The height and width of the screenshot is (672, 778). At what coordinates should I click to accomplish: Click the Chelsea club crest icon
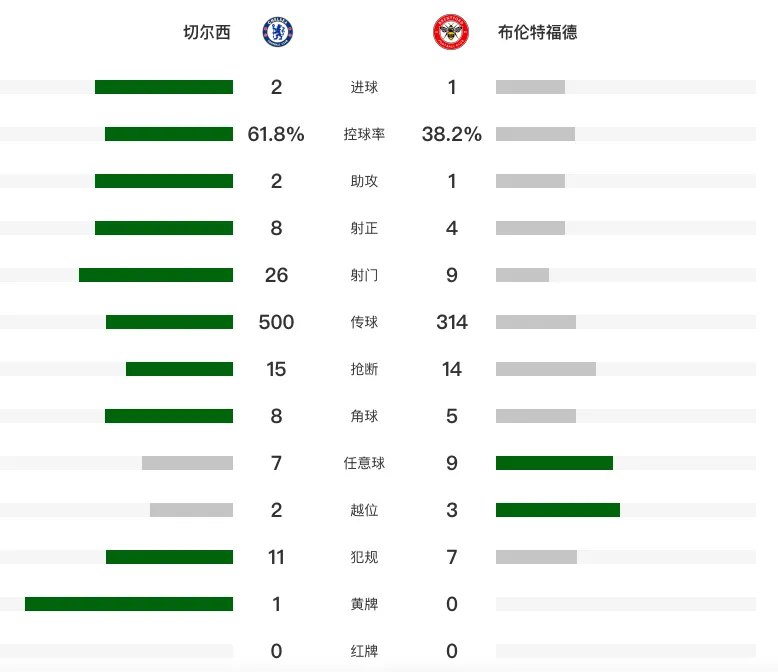277,32
